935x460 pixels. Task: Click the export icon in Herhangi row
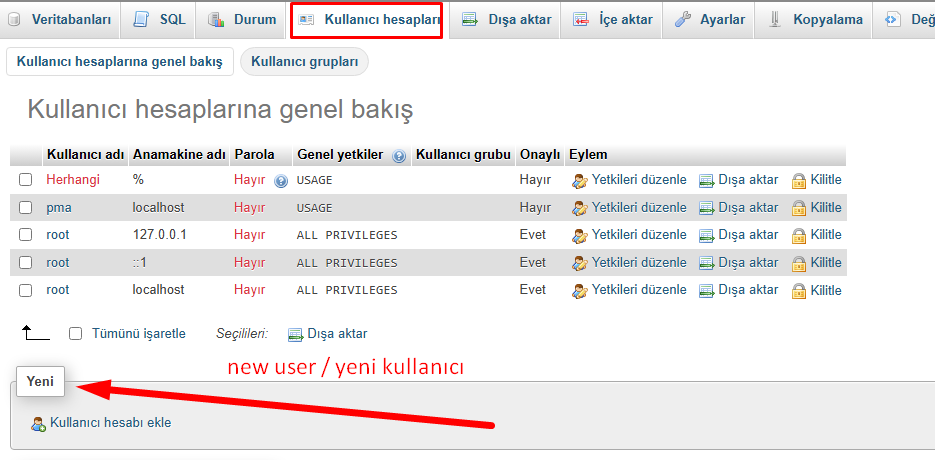(707, 181)
